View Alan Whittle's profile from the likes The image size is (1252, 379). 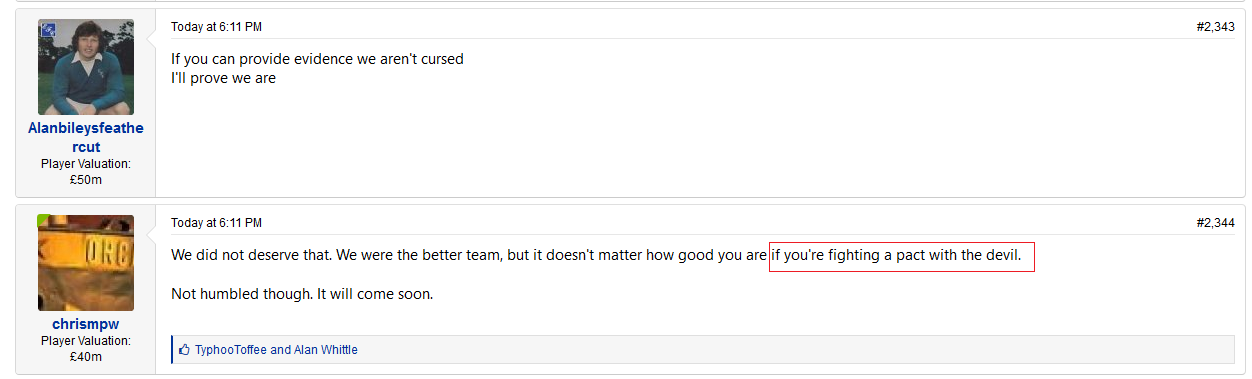(326, 350)
